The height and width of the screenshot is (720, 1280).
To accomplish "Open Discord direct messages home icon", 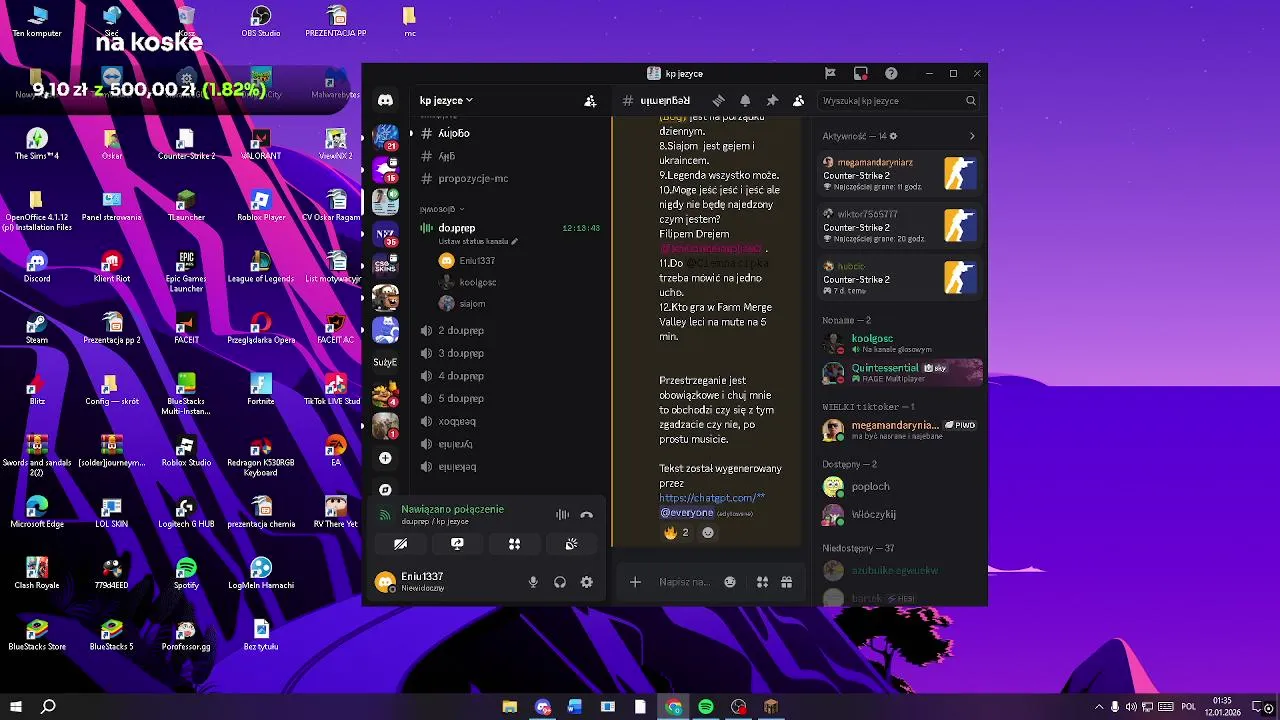I will point(385,100).
